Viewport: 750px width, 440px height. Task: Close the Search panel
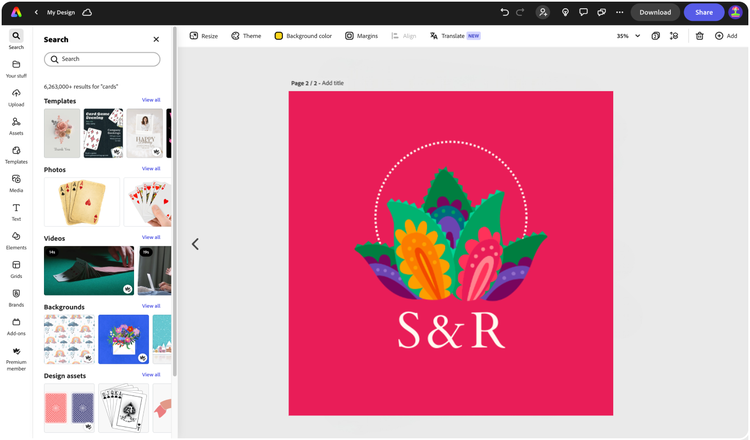tap(156, 40)
